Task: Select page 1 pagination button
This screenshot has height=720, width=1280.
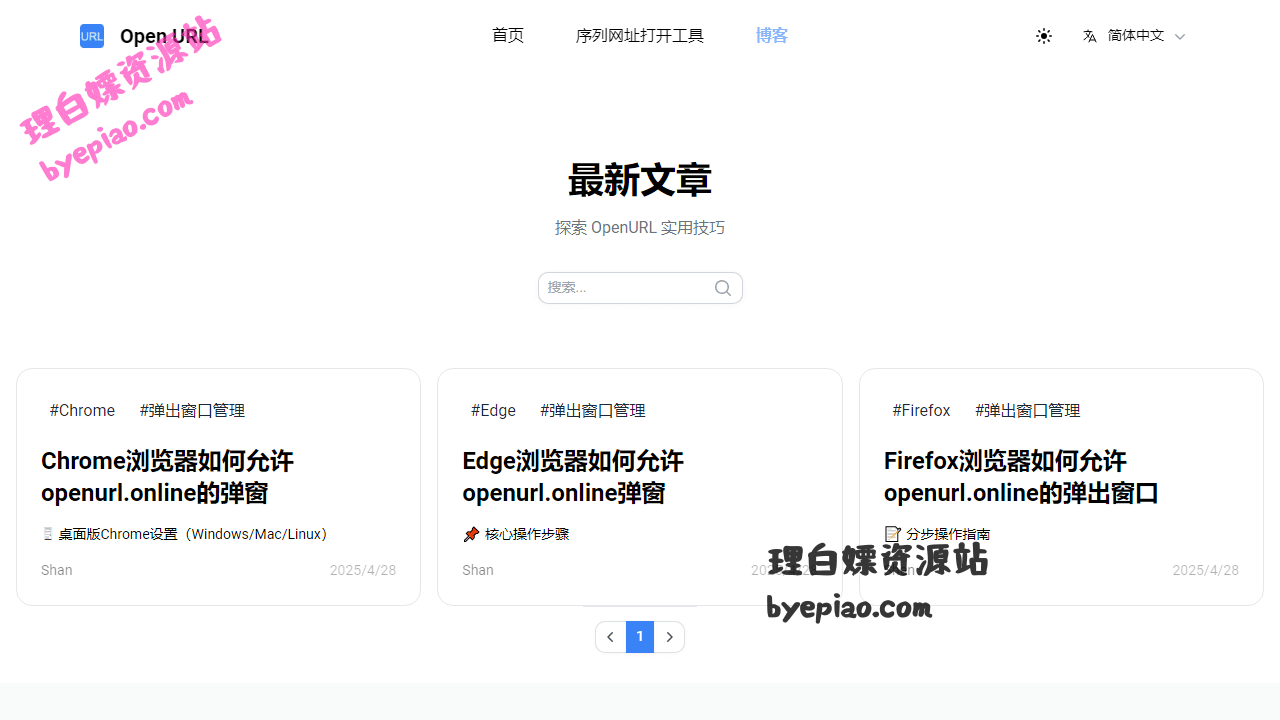Action: pyautogui.click(x=640, y=637)
